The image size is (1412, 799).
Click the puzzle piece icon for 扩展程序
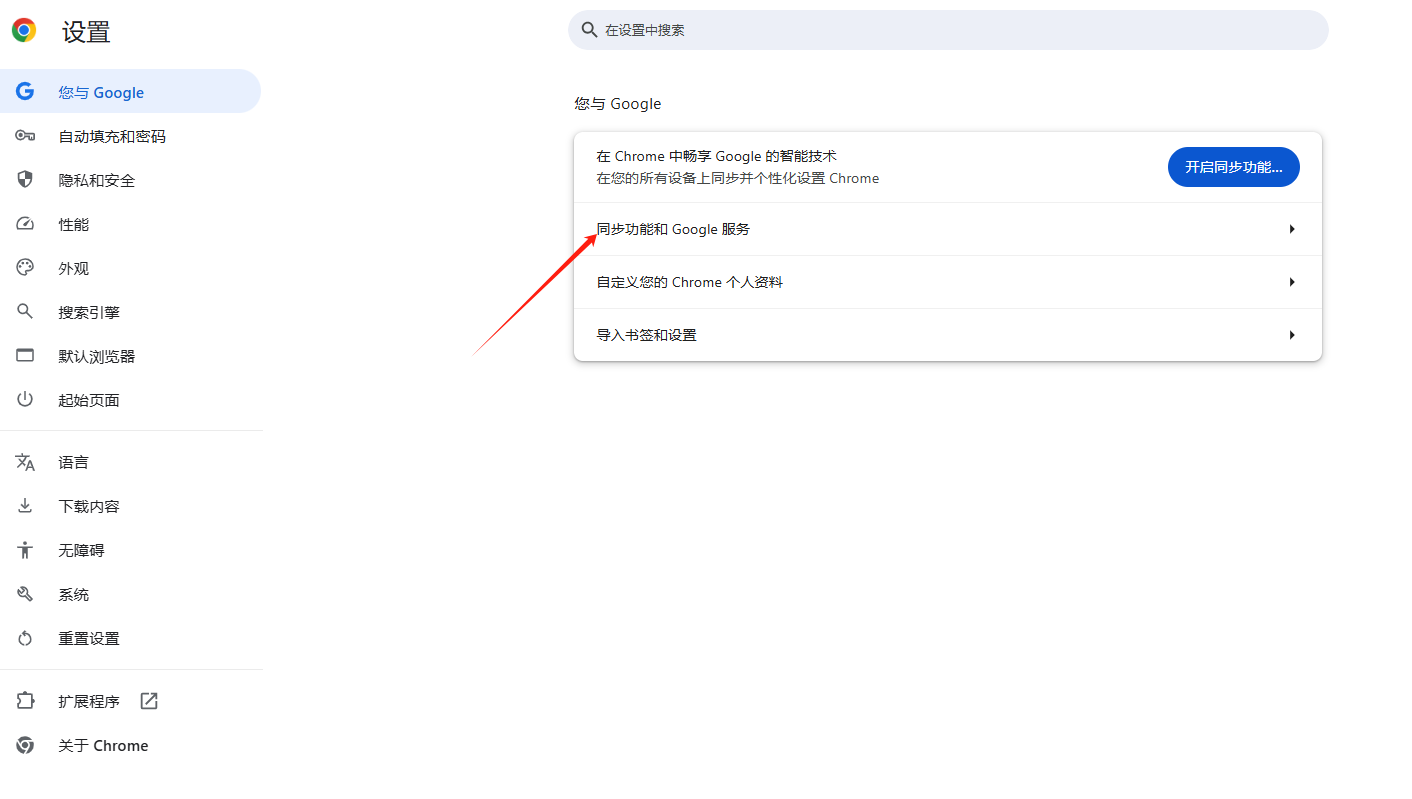pos(25,701)
